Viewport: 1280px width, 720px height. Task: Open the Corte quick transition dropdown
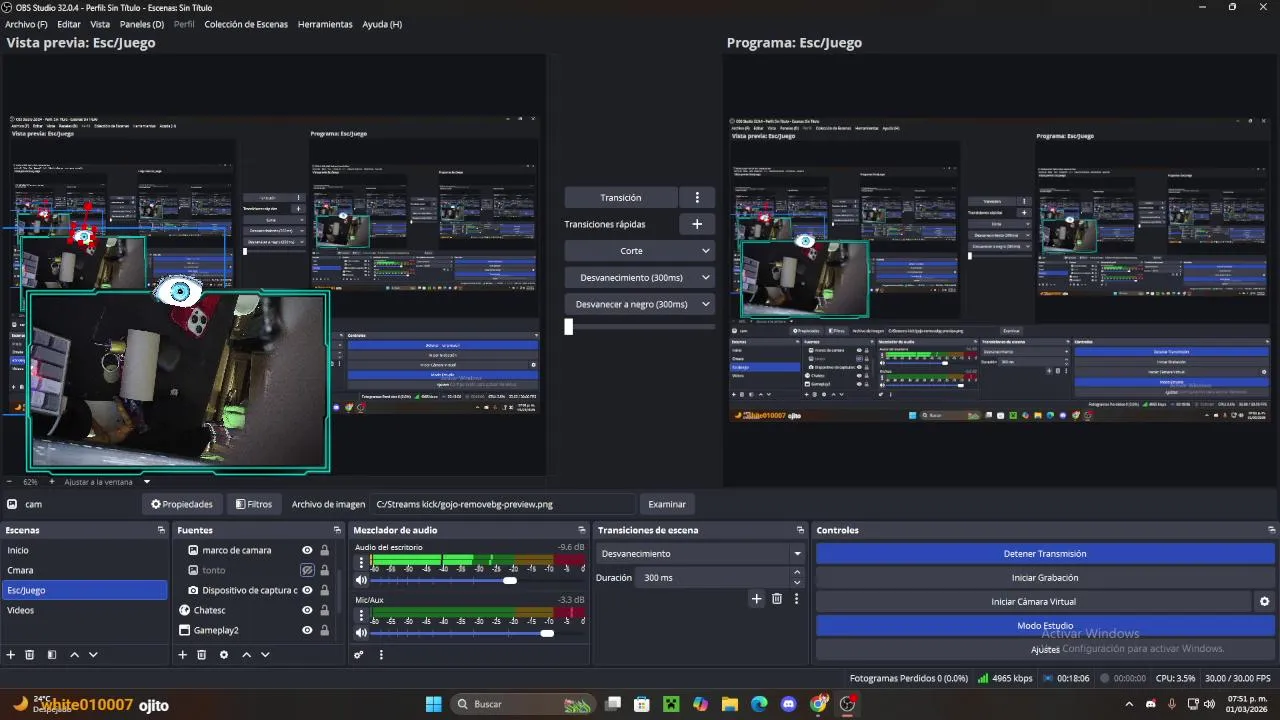pos(640,251)
